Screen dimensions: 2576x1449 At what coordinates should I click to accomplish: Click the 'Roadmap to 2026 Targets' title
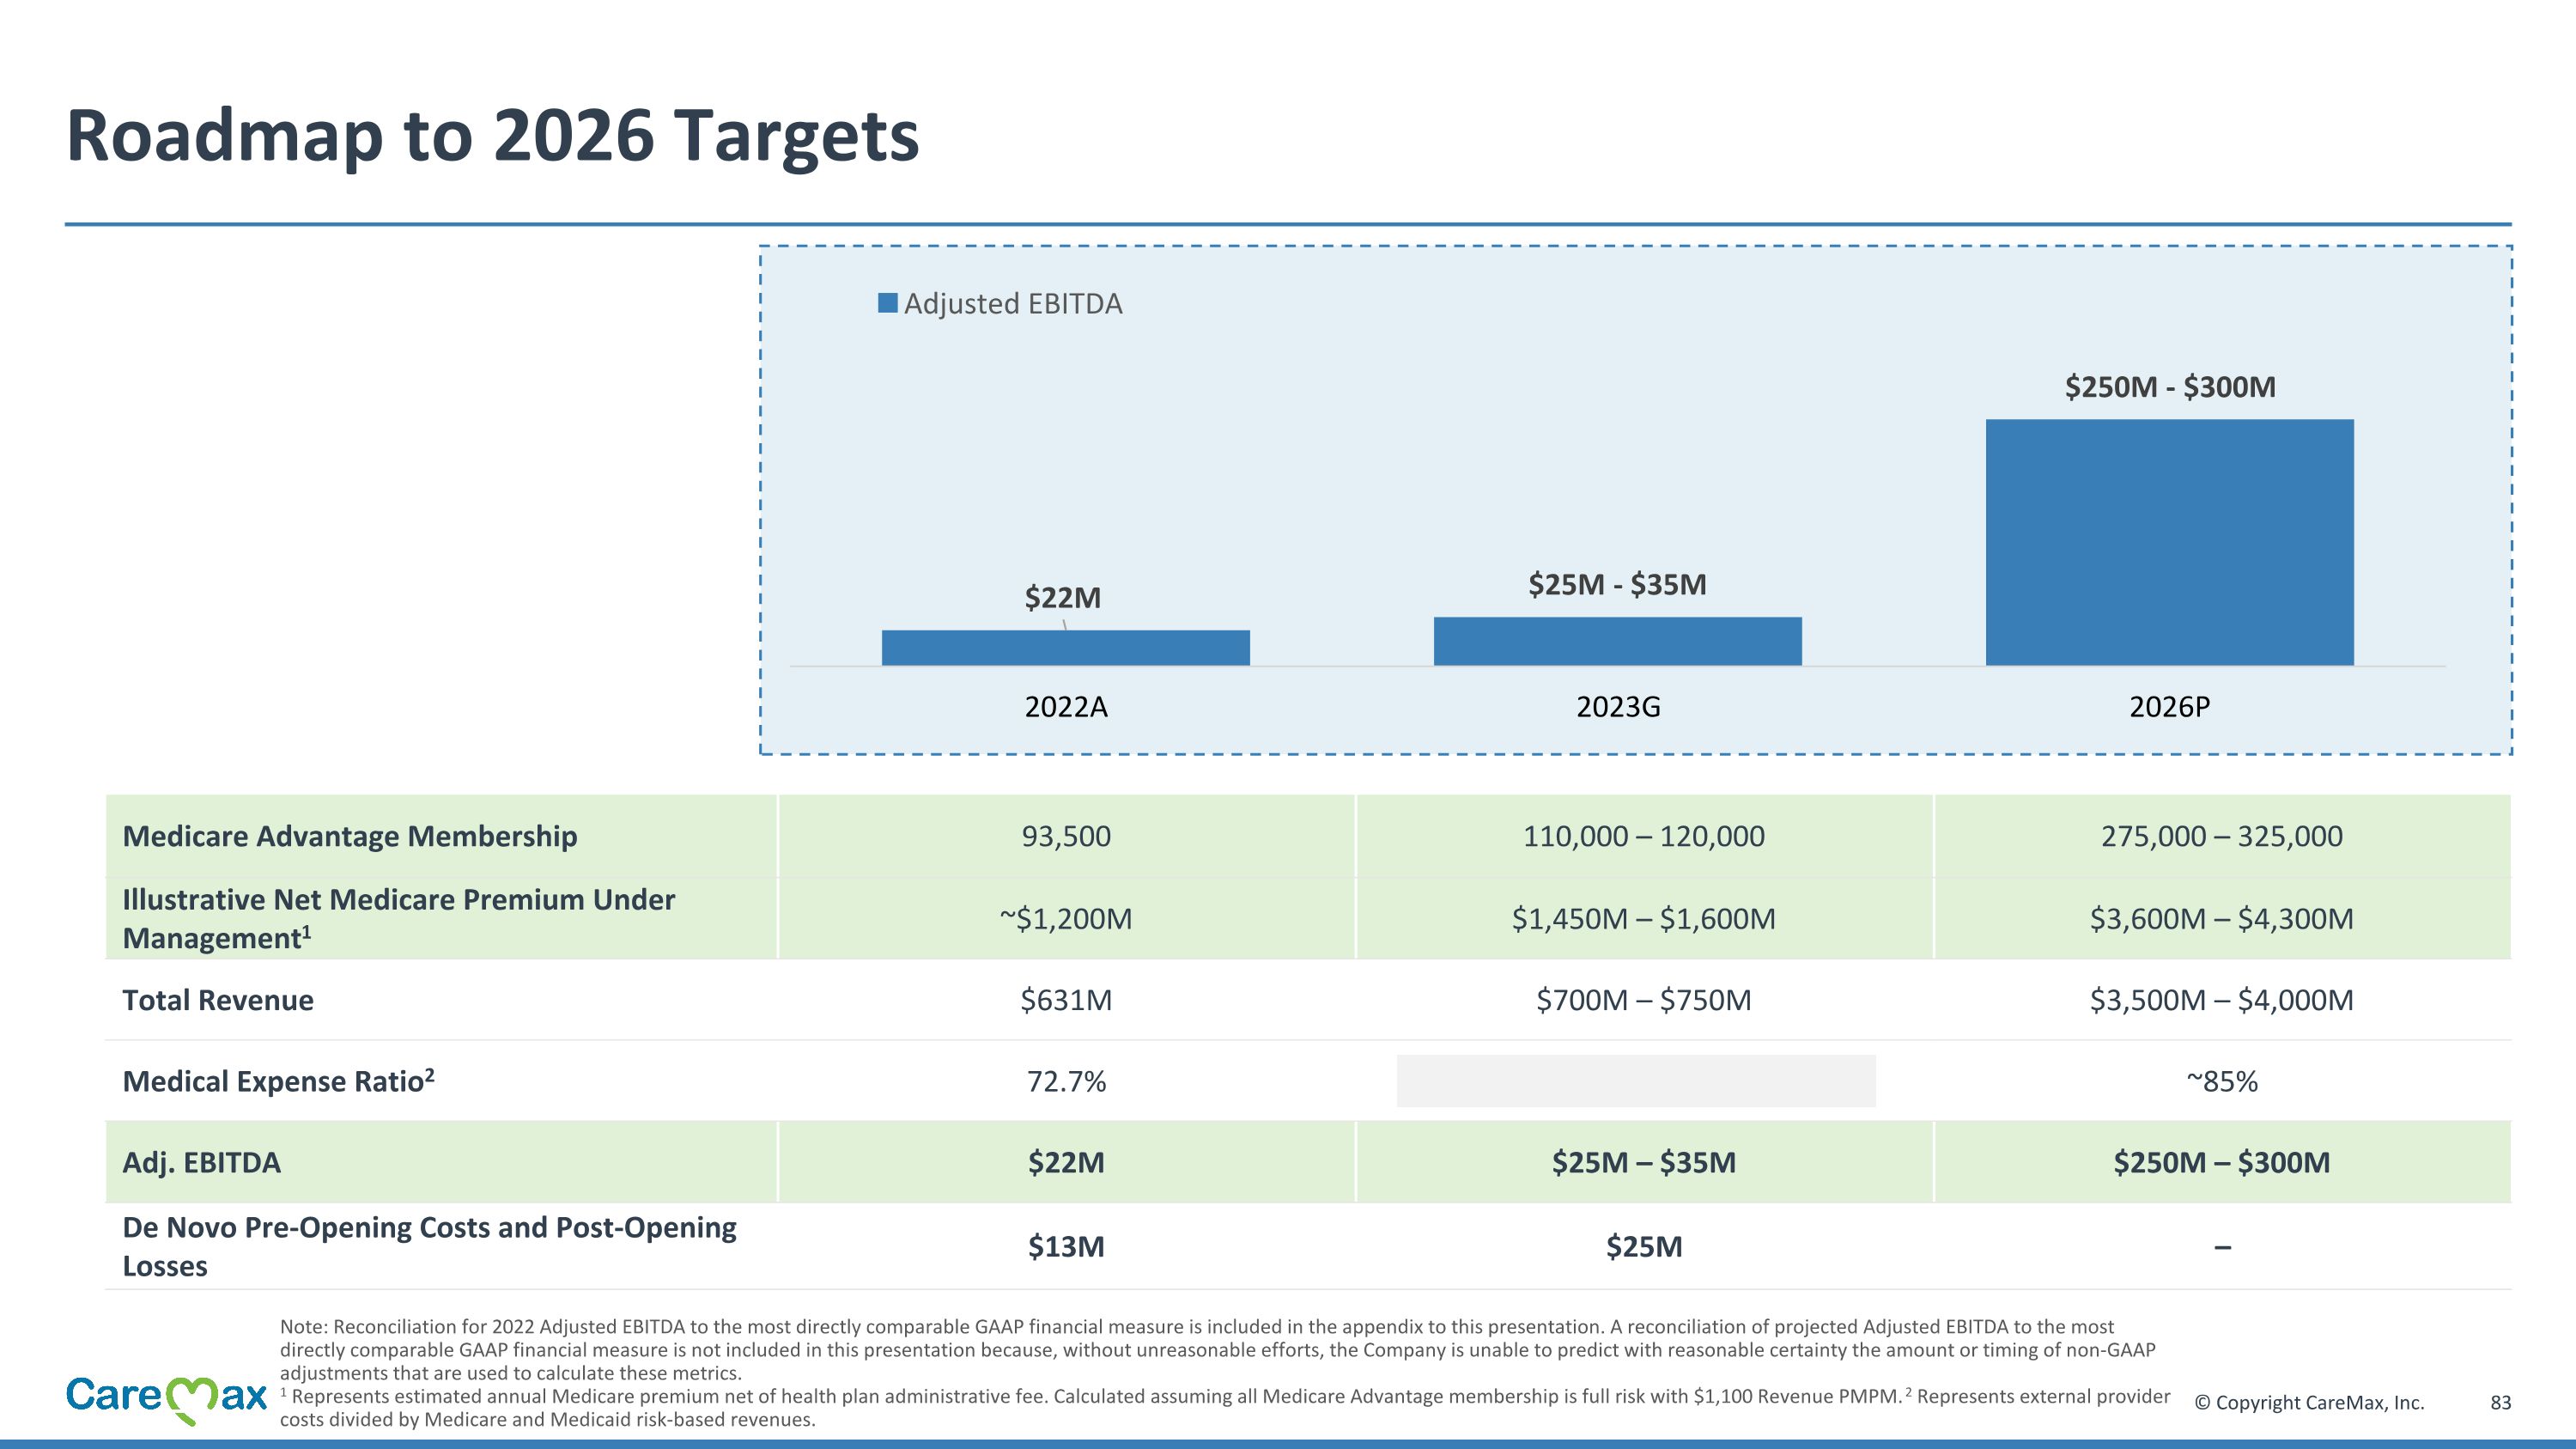click(x=492, y=136)
